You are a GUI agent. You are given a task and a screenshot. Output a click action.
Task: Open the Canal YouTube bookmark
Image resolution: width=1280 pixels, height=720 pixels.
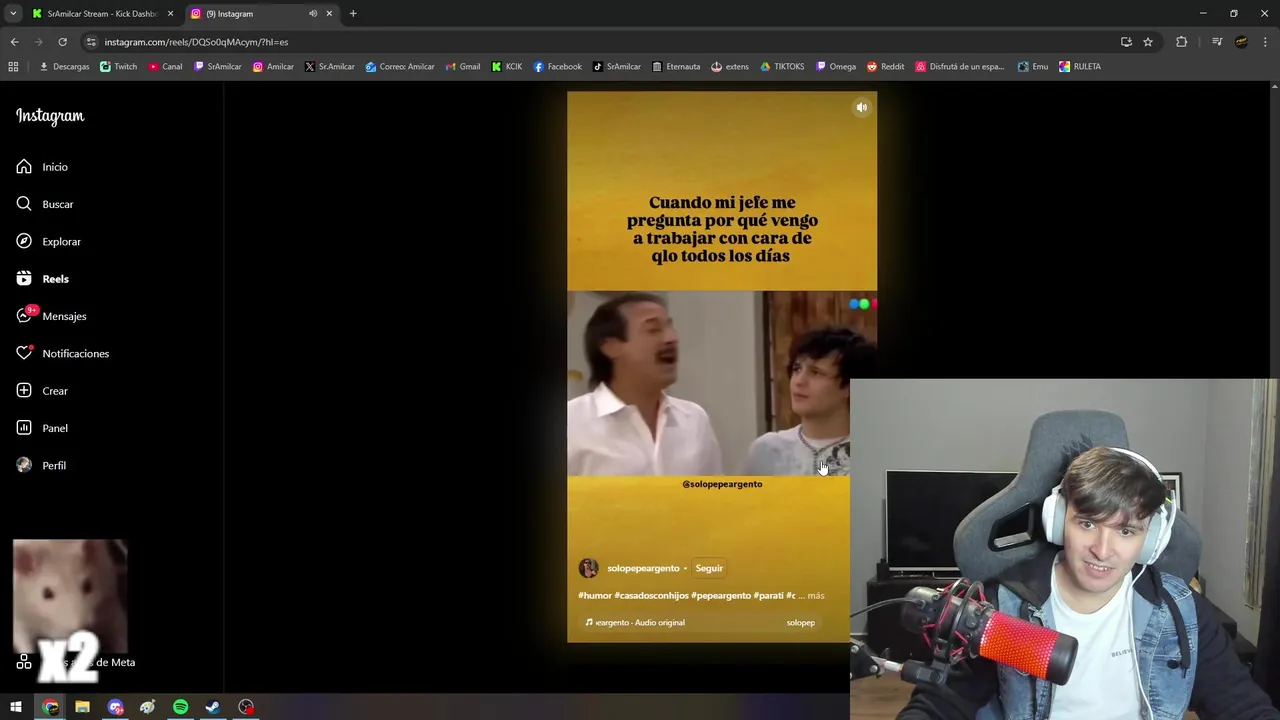165,67
